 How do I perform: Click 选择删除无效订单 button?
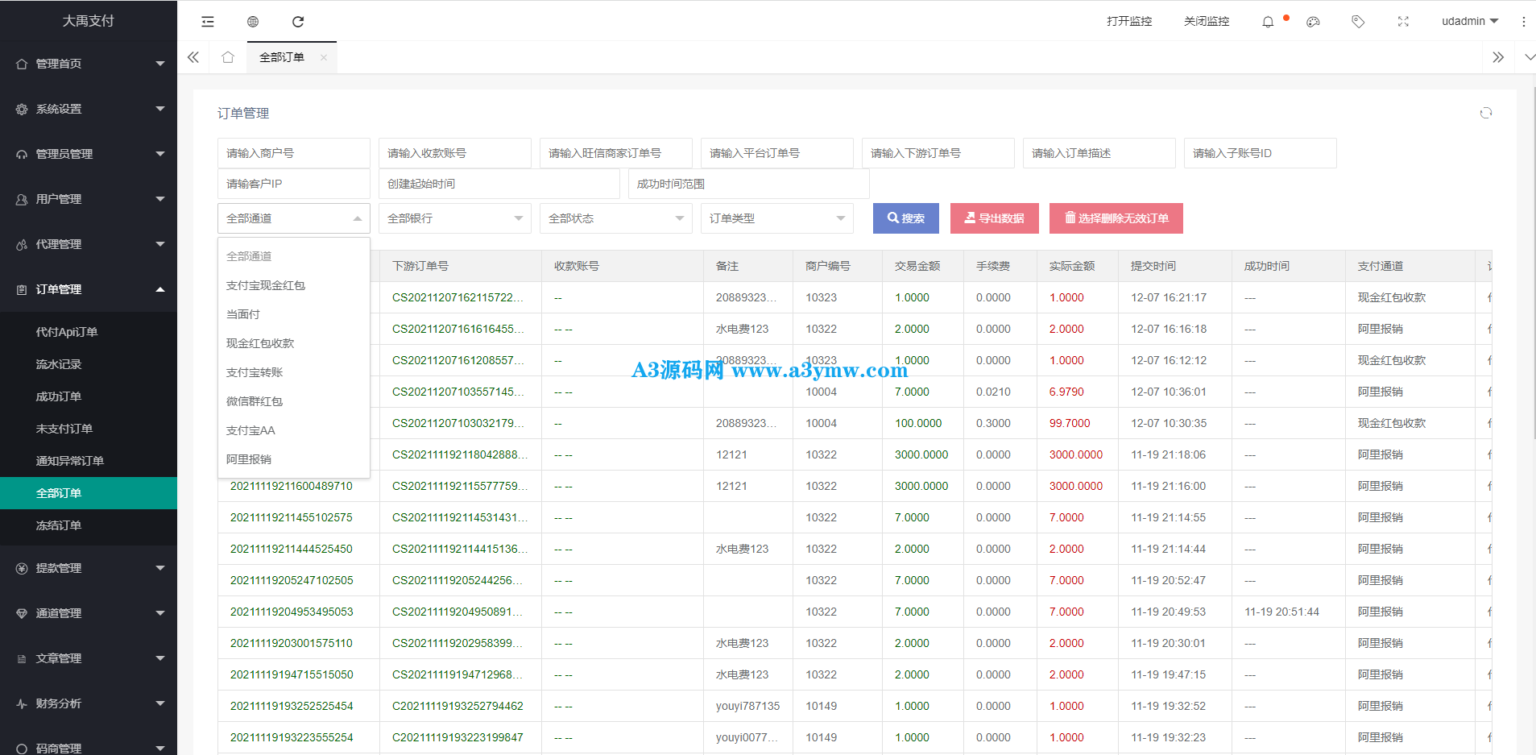click(x=1116, y=218)
